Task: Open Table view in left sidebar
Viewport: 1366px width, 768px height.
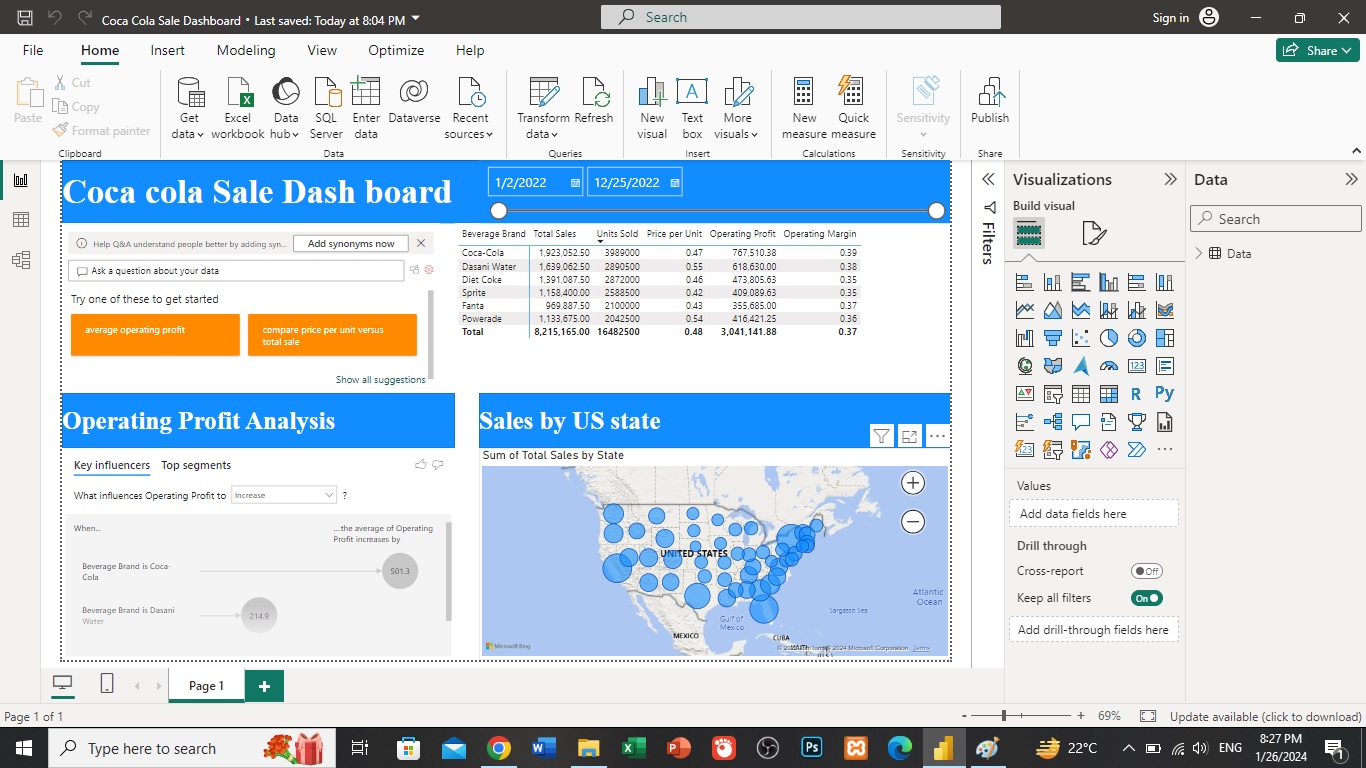Action: point(21,220)
